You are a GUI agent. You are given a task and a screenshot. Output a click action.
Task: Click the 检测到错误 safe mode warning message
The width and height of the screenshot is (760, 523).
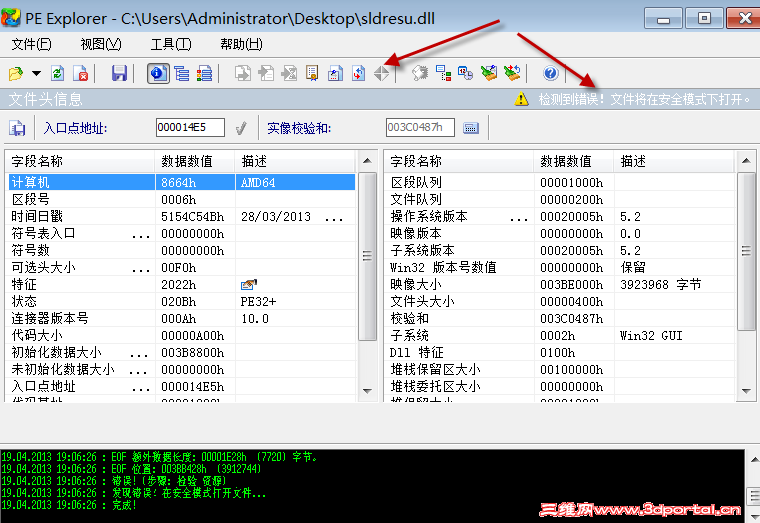point(644,99)
